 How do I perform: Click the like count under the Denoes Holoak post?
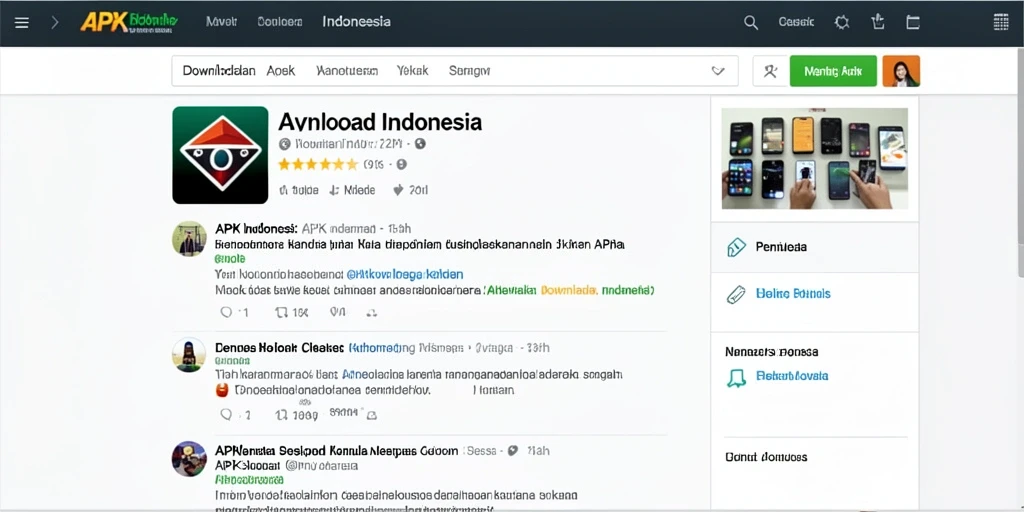344,413
